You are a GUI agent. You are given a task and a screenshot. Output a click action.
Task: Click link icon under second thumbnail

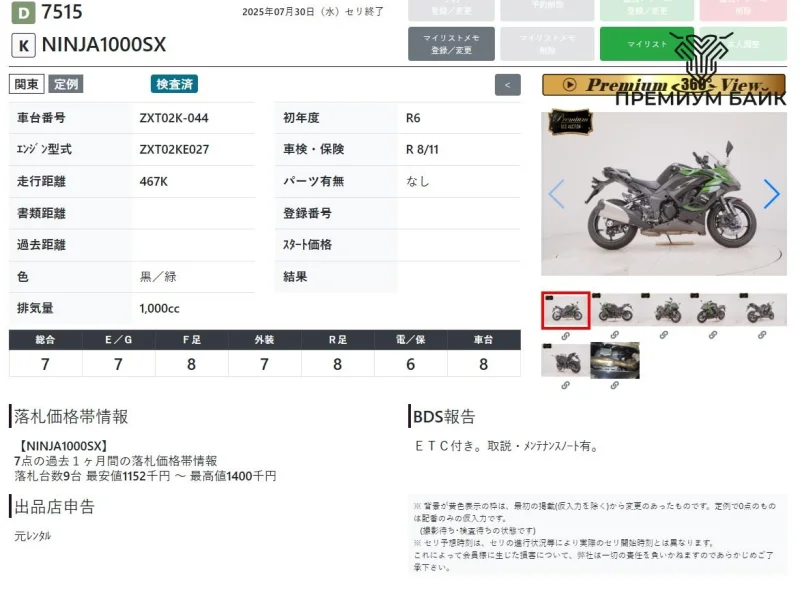[x=615, y=336]
